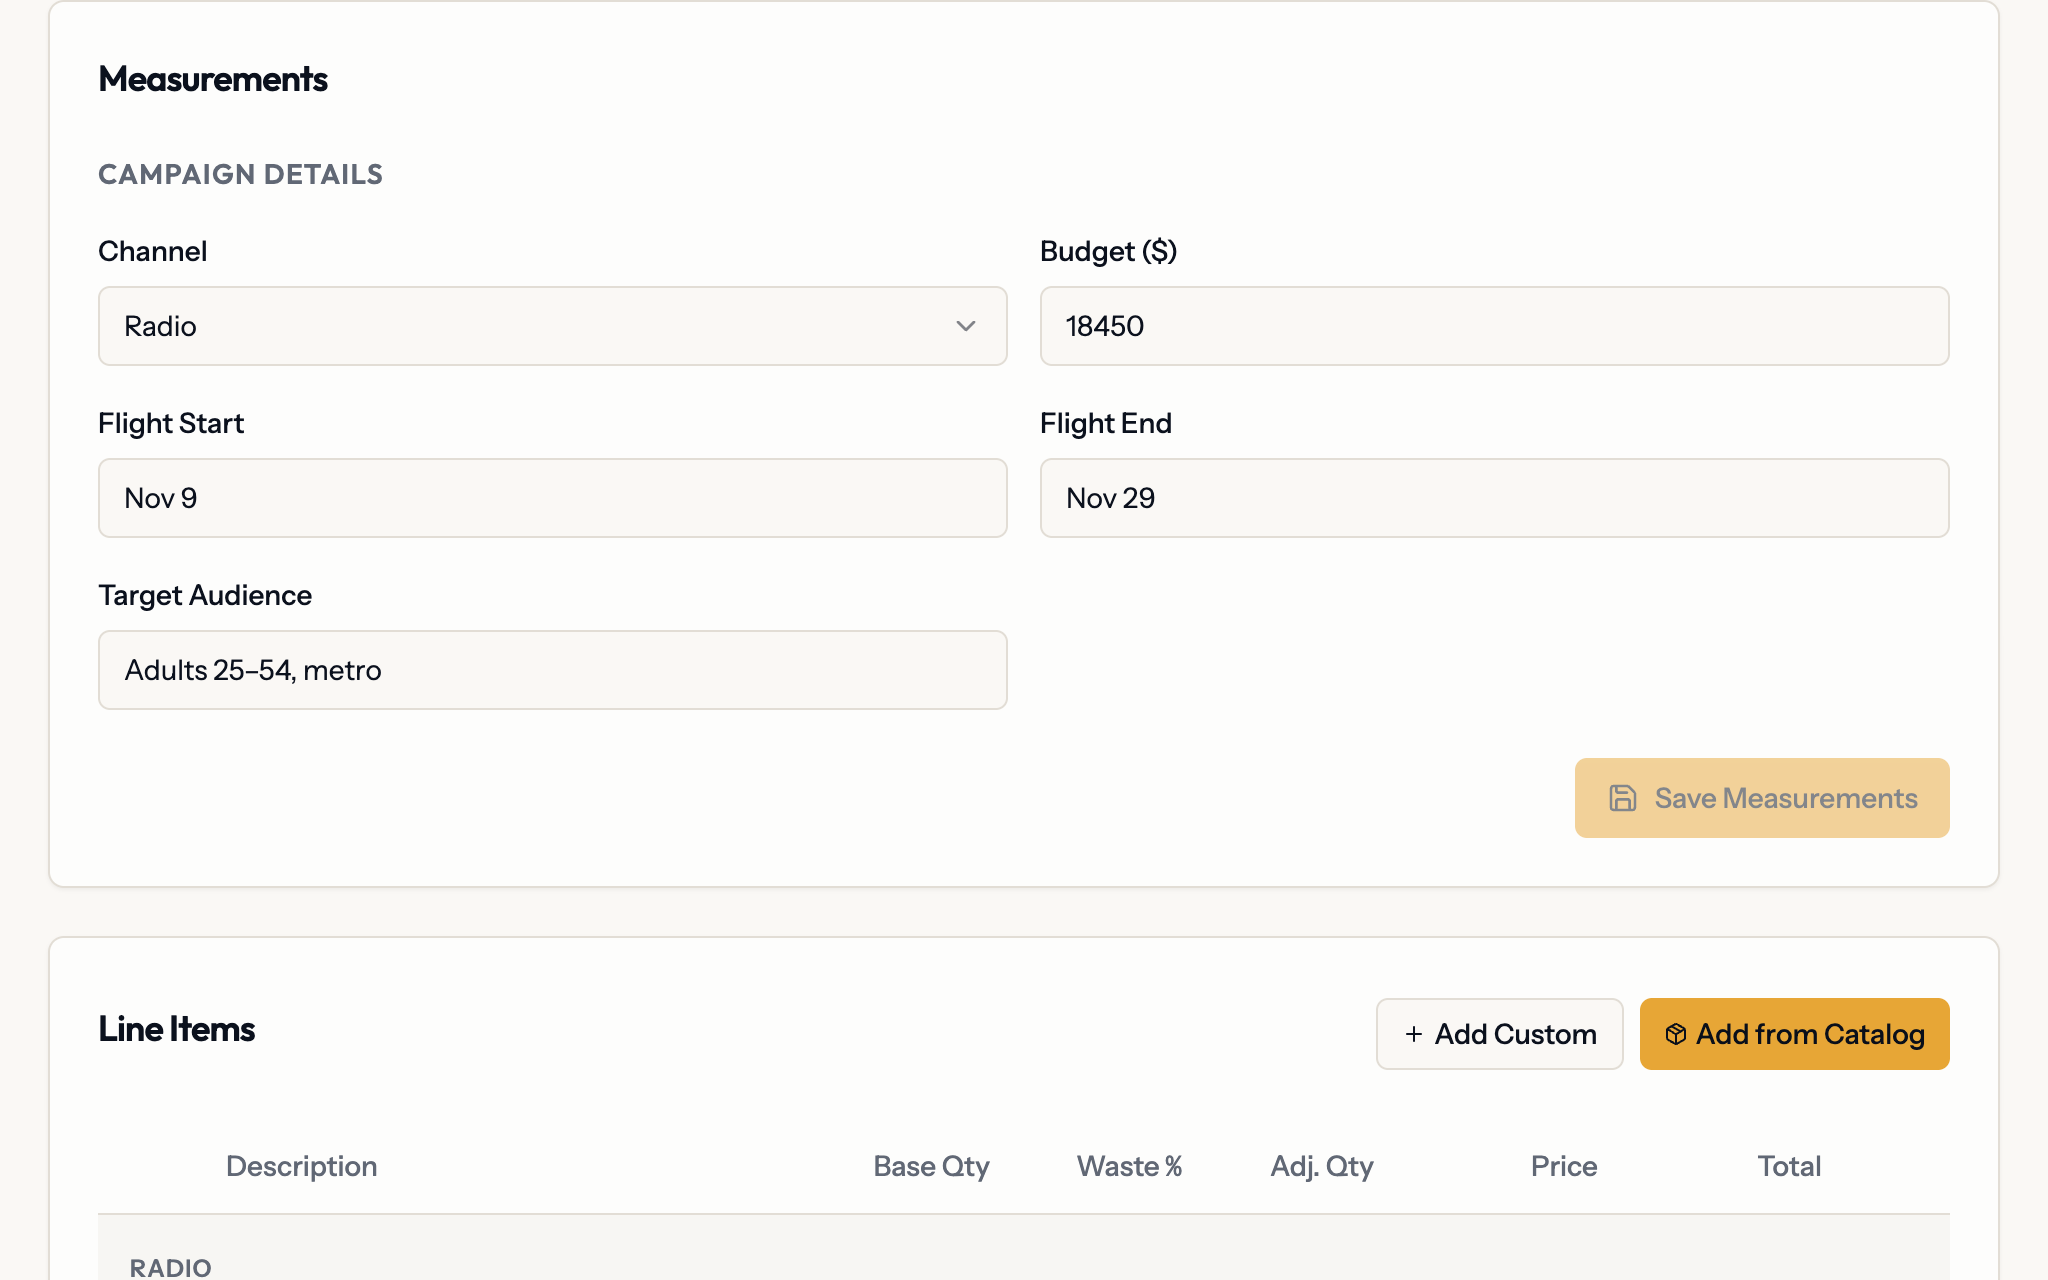Click the Price column header
The height and width of the screenshot is (1280, 2048).
(1564, 1166)
